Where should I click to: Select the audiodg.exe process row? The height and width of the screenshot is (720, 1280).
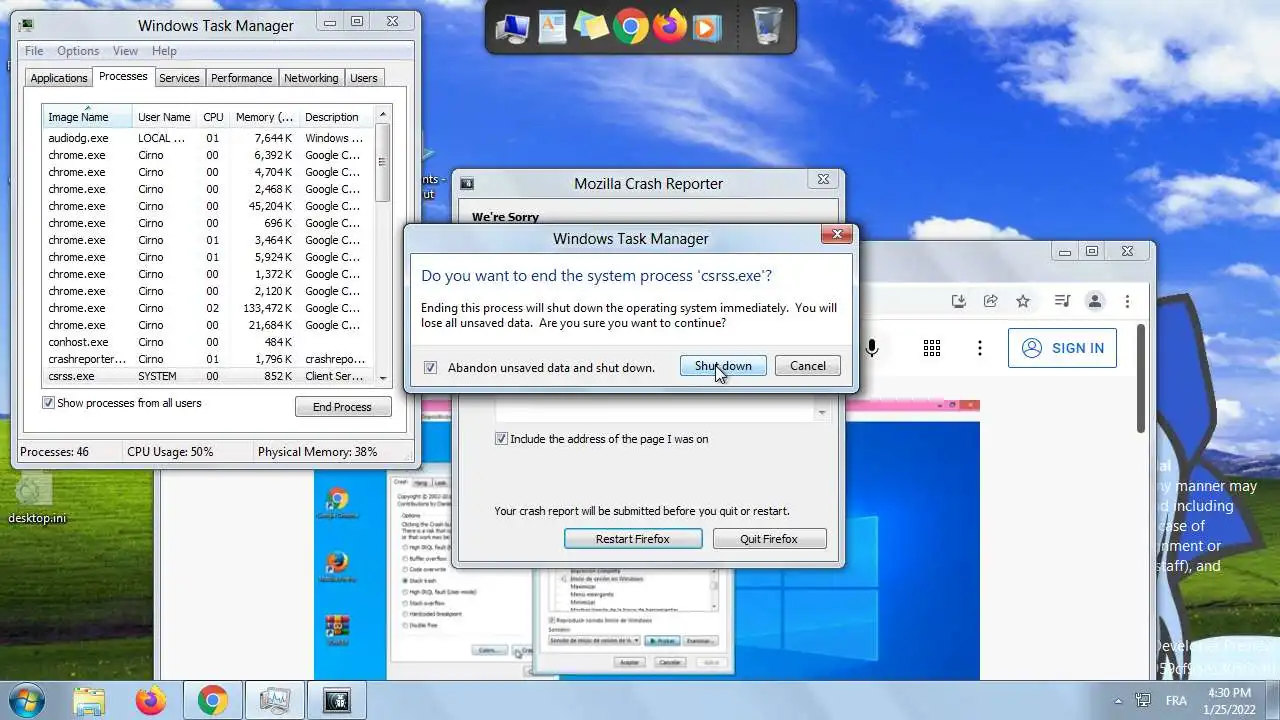tap(208, 138)
